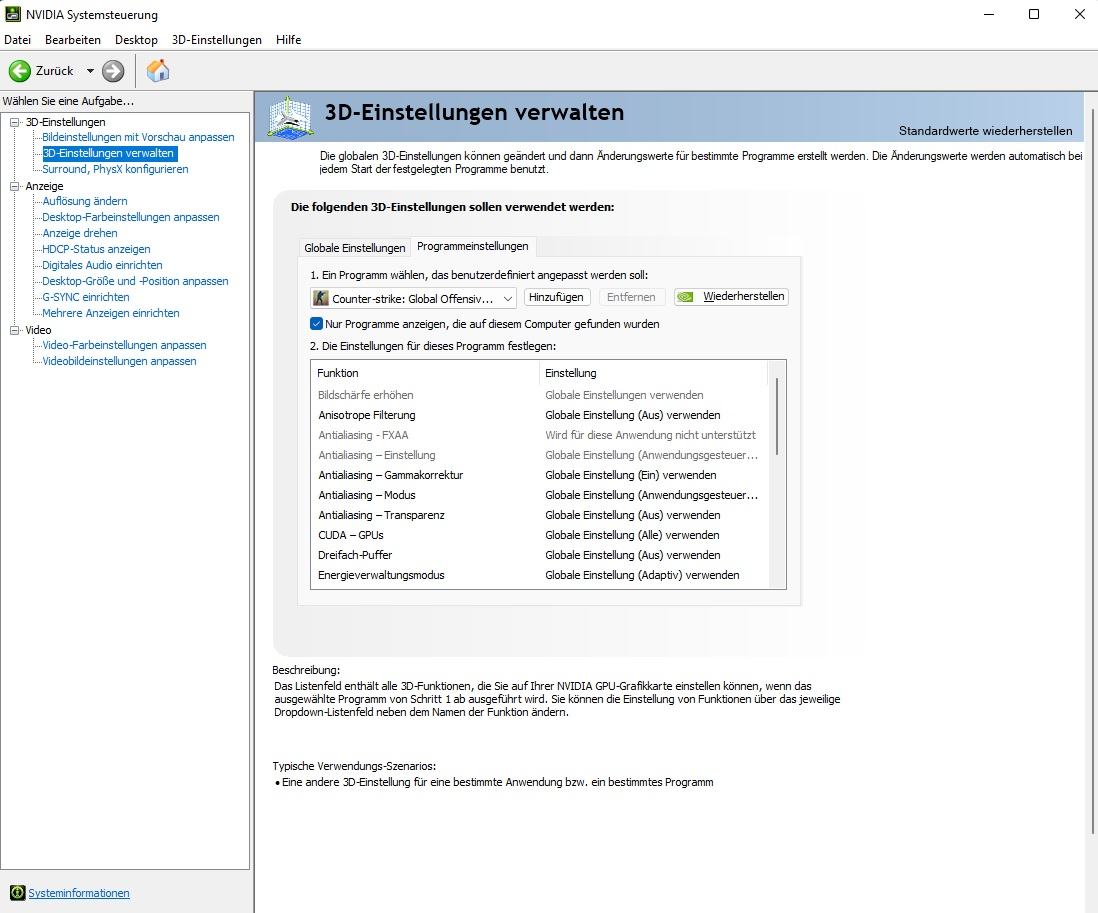Open the Systeminformationen link

click(x=78, y=893)
